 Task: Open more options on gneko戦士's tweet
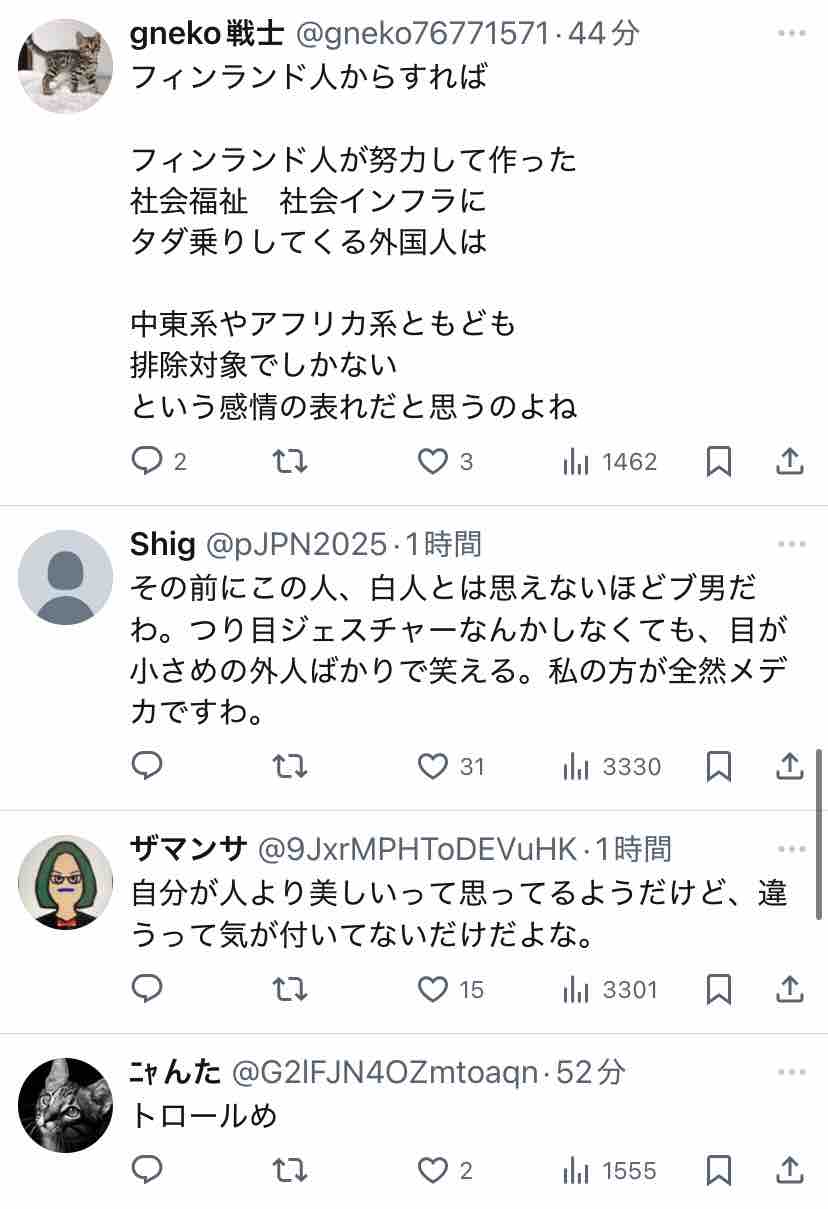click(x=791, y=34)
